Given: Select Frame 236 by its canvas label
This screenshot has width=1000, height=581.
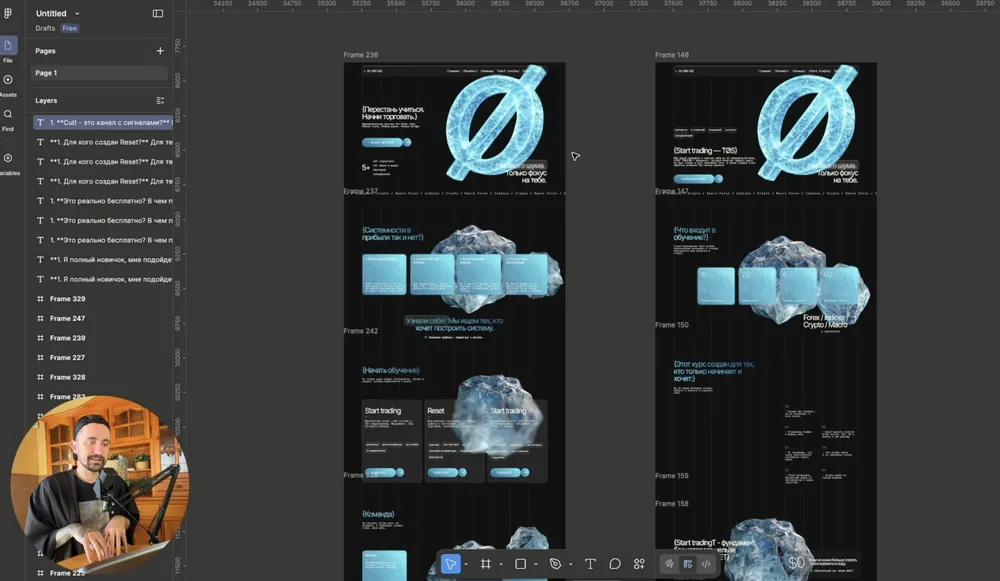Looking at the screenshot, I should [361, 55].
